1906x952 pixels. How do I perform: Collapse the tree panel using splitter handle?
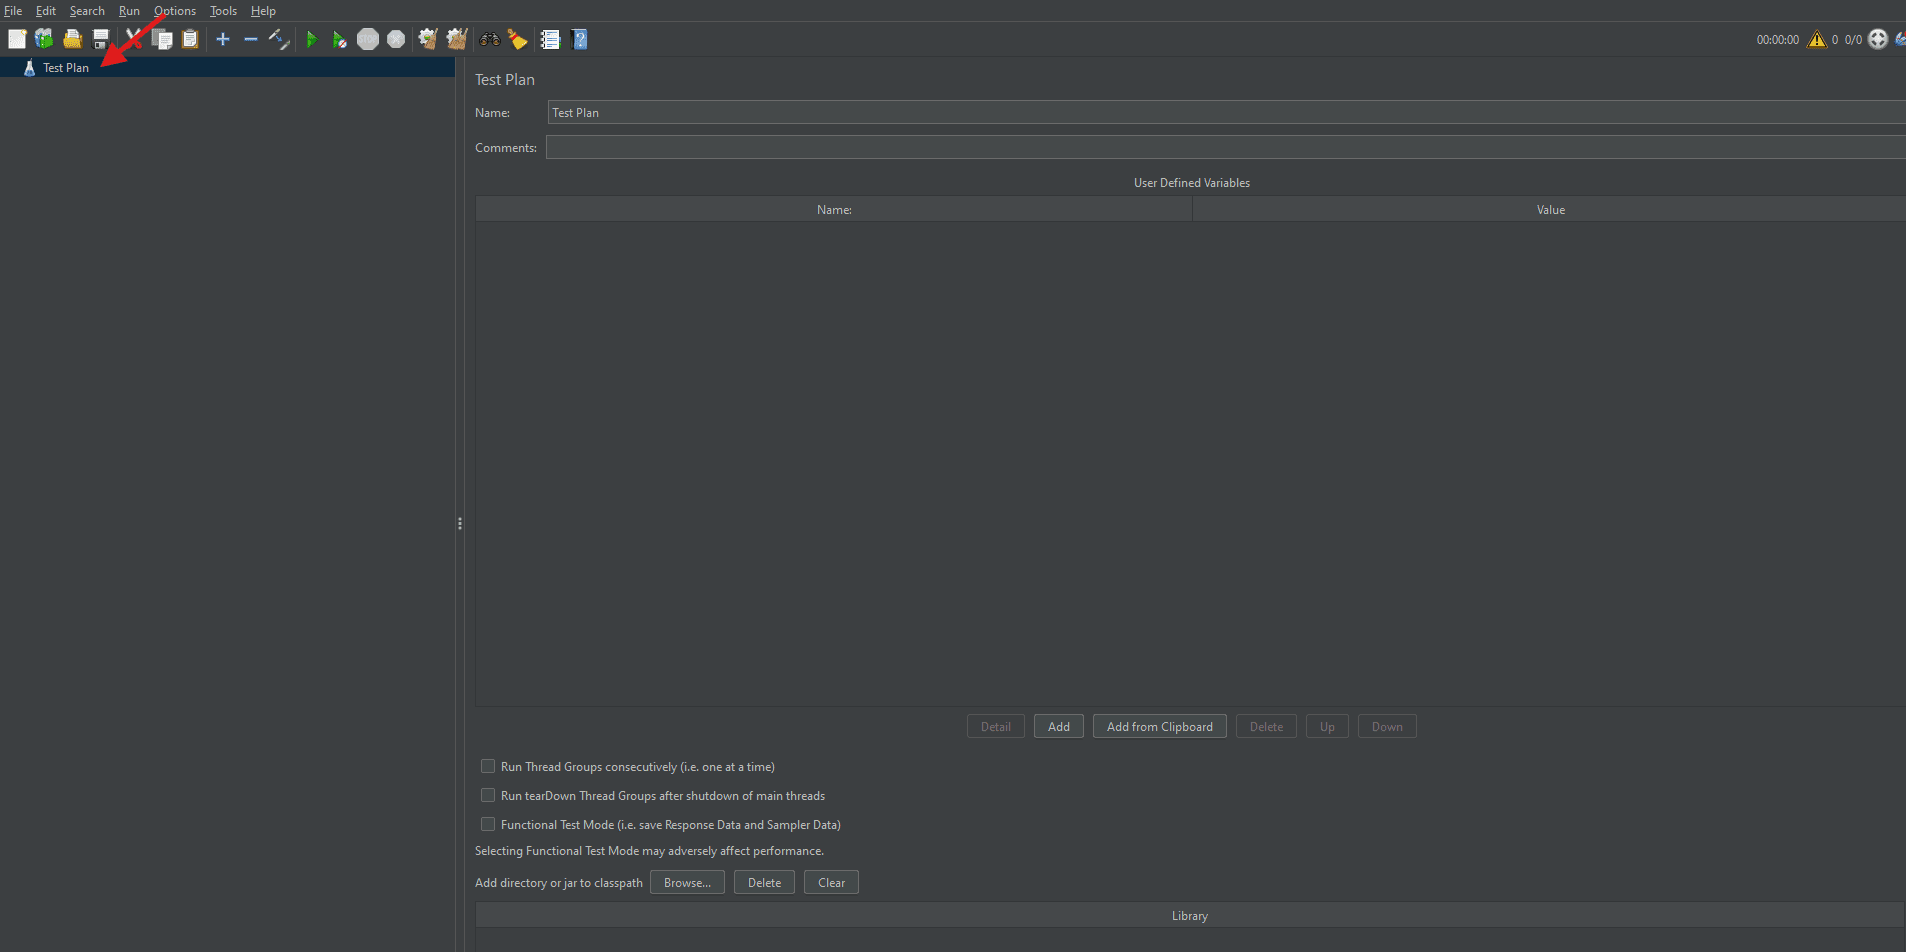point(459,522)
